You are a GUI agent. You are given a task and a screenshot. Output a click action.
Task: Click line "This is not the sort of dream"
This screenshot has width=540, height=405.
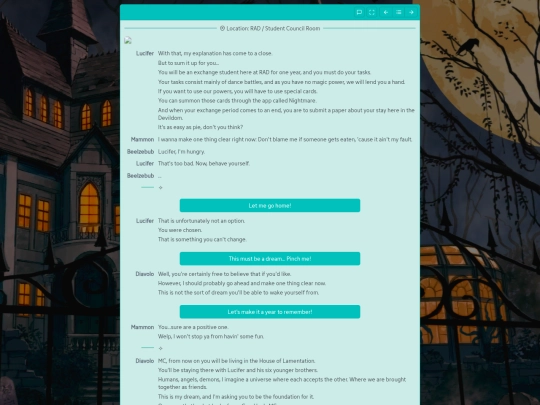(x=238, y=293)
